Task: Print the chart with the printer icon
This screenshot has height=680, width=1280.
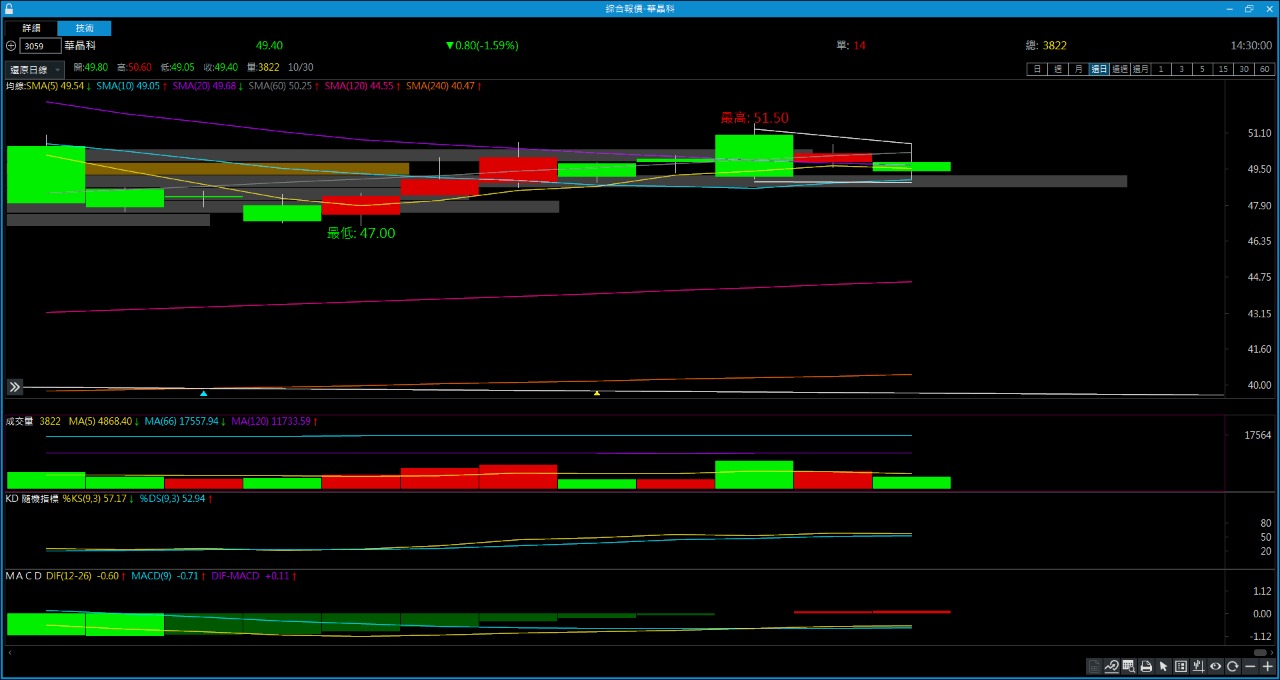Action: coord(1146,666)
